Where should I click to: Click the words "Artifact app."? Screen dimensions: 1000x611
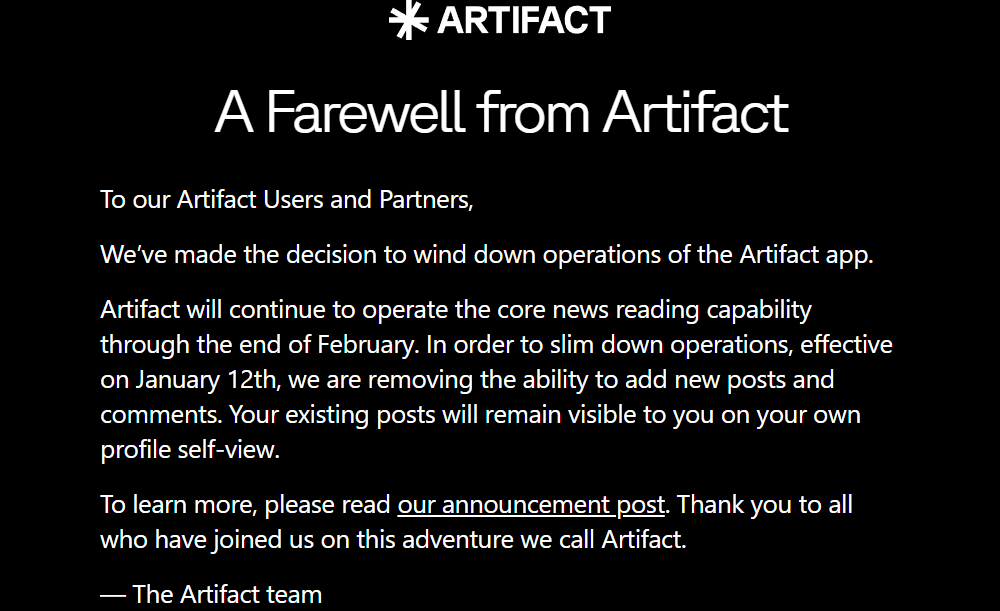point(806,255)
